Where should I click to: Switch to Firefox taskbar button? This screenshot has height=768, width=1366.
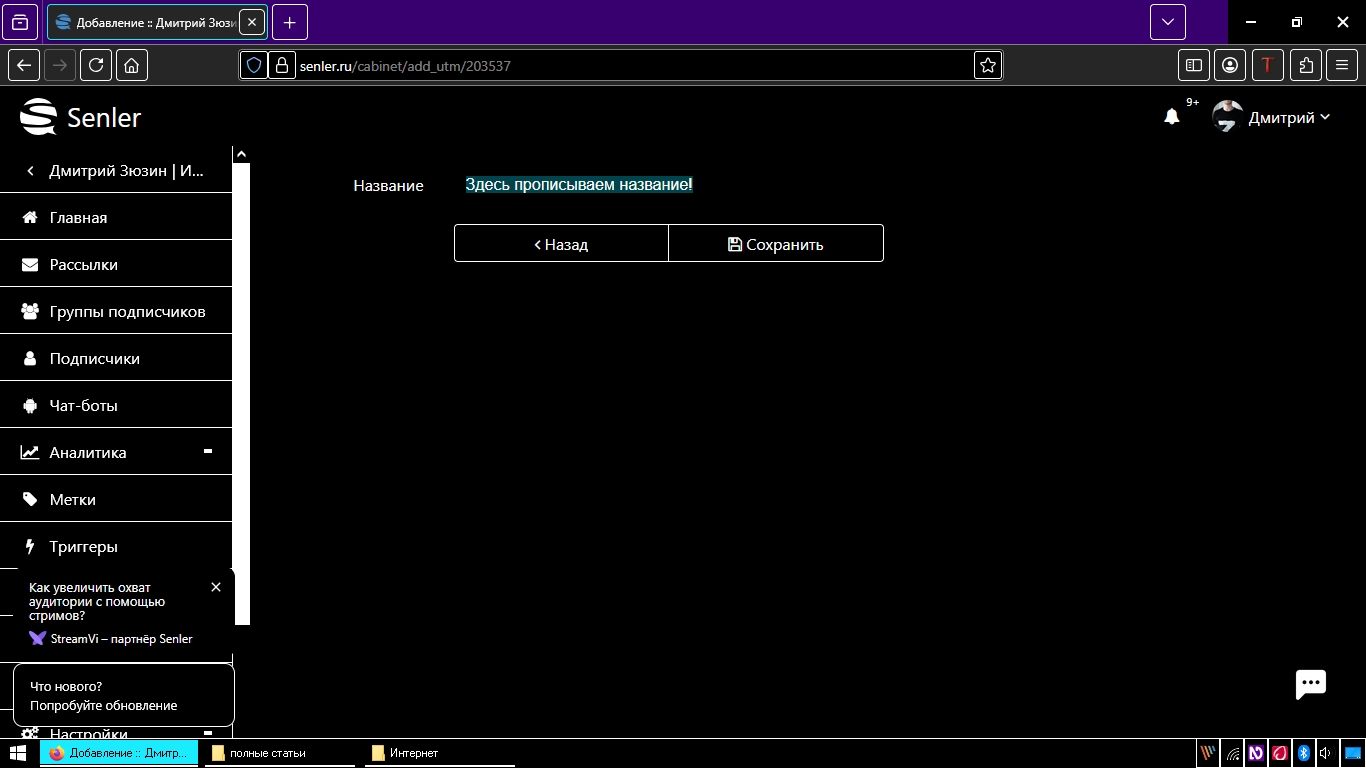119,753
